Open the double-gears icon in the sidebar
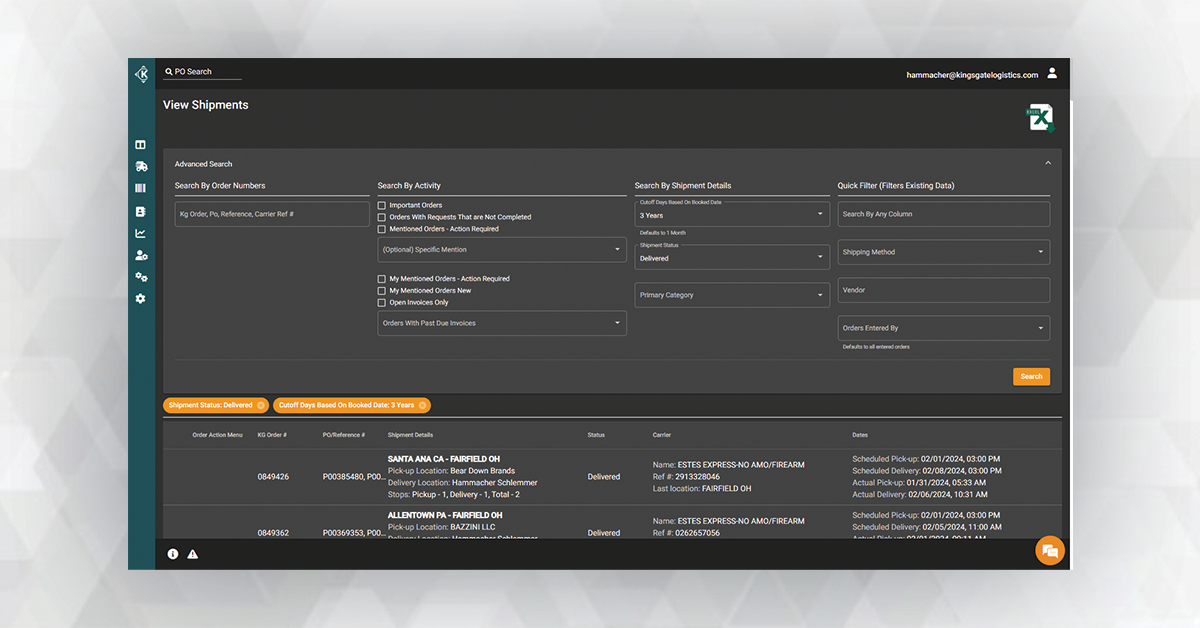 coord(141,277)
